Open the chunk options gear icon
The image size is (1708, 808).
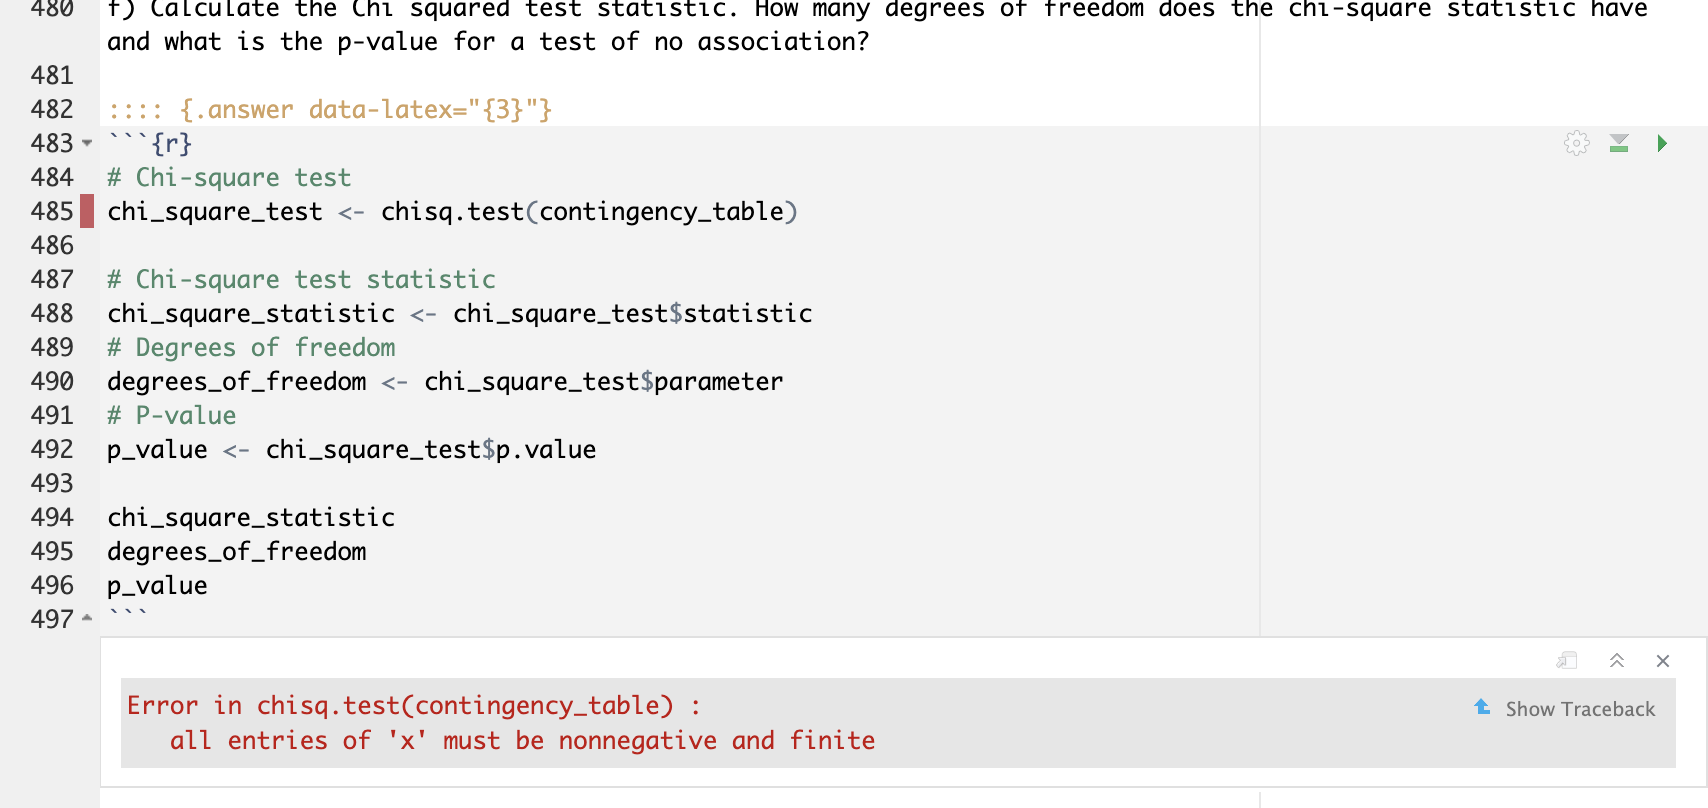click(x=1576, y=143)
